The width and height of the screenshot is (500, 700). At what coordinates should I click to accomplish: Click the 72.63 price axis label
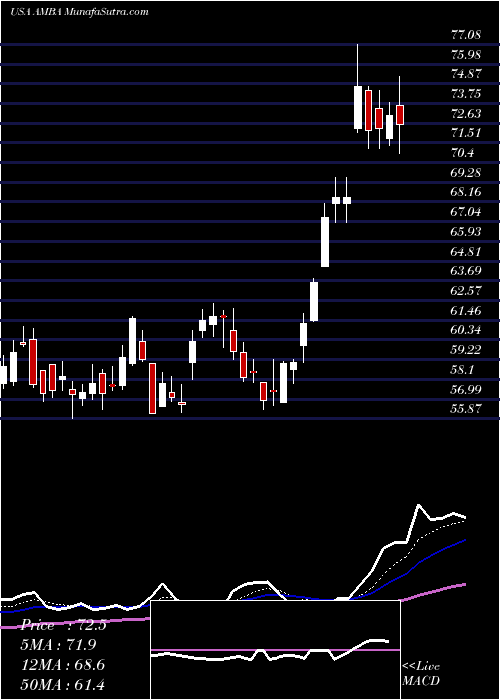pyautogui.click(x=467, y=113)
